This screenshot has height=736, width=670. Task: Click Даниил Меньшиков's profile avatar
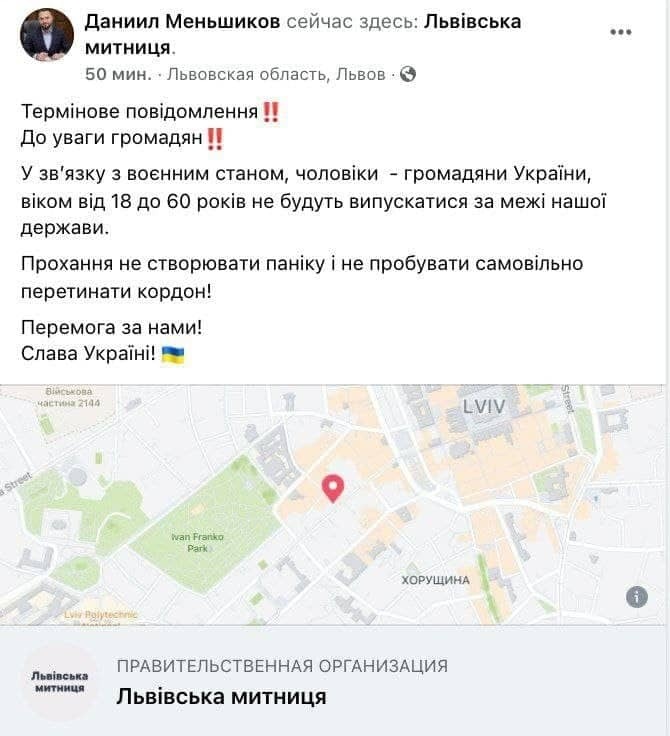coord(47,36)
